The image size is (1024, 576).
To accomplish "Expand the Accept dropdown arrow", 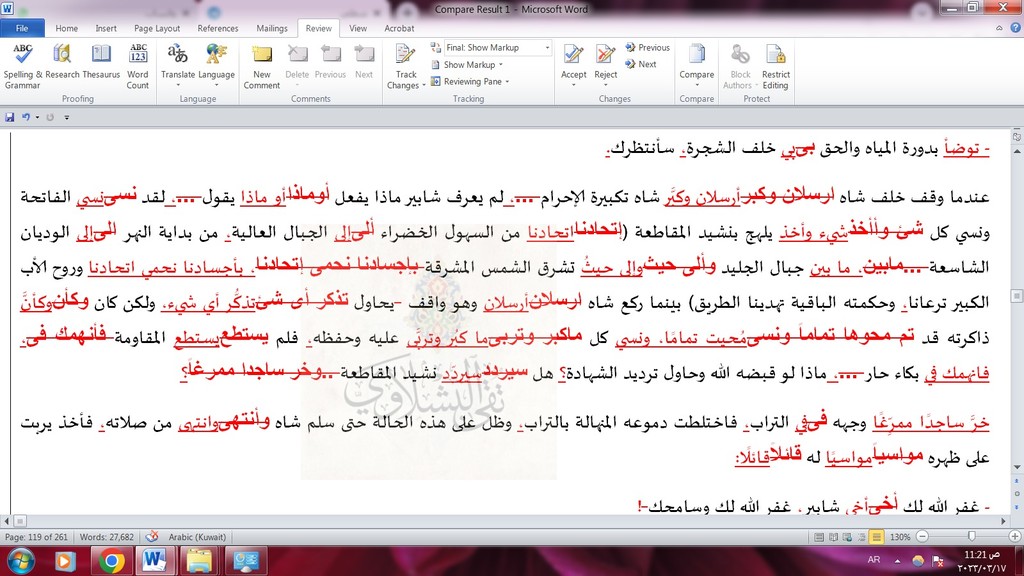I will tap(573, 86).
